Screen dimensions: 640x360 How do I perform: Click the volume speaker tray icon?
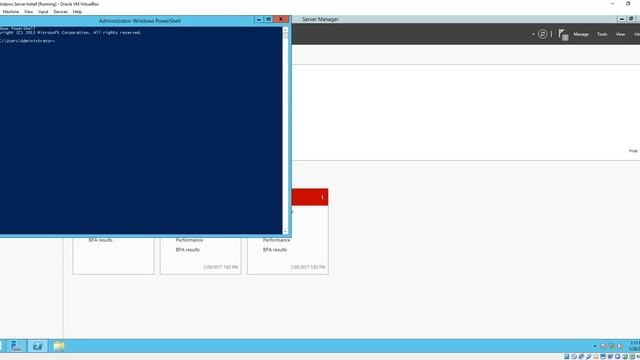pyautogui.click(x=620, y=346)
